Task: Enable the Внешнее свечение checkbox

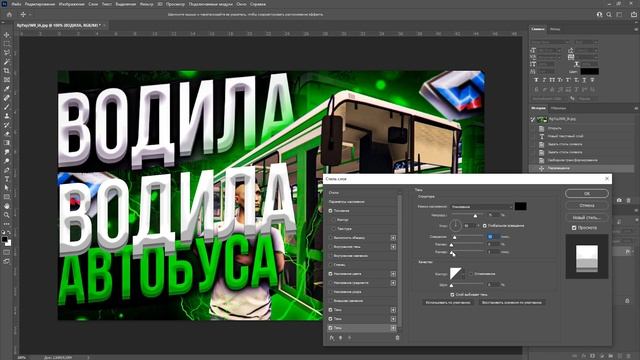Action: click(x=331, y=301)
